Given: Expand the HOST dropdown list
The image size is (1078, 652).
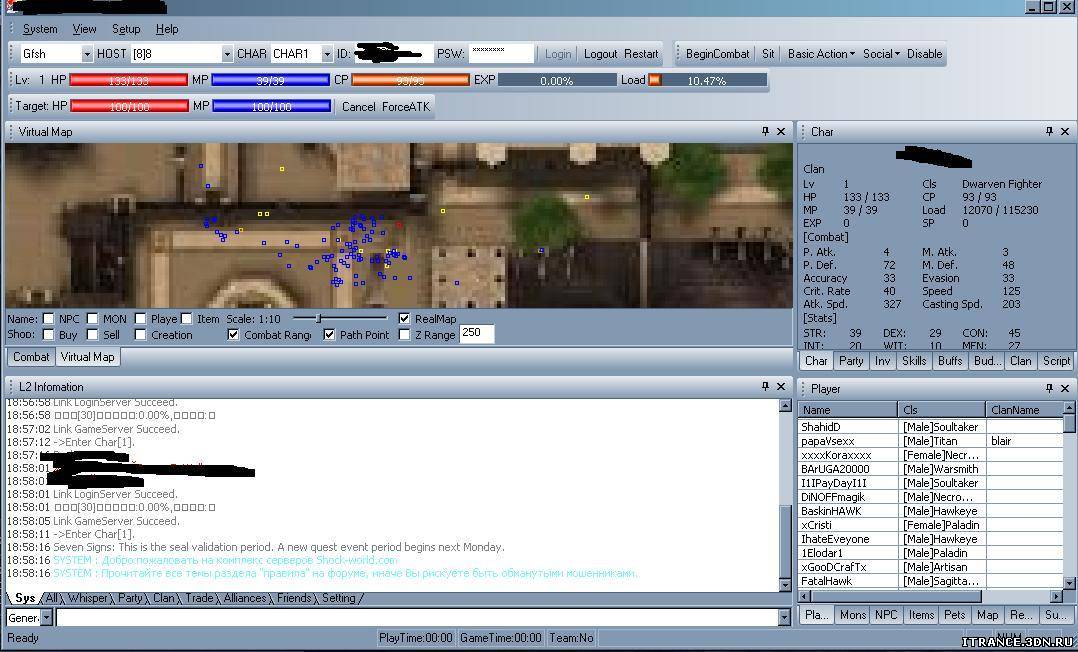Looking at the screenshot, I should [x=228, y=54].
